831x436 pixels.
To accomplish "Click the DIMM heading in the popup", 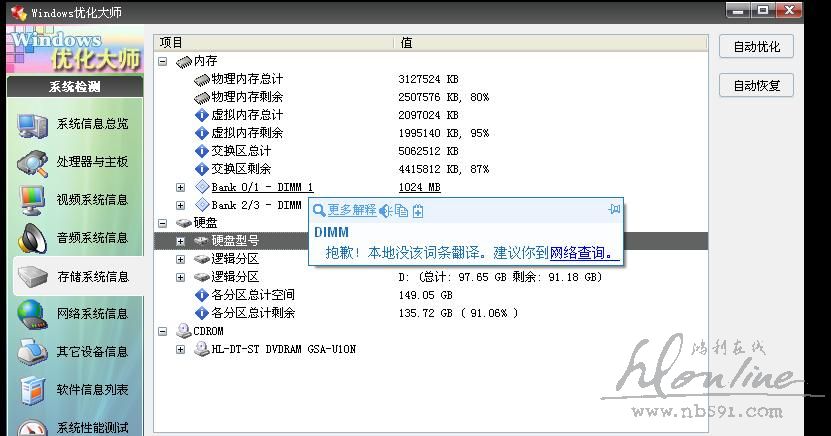I will (x=331, y=232).
